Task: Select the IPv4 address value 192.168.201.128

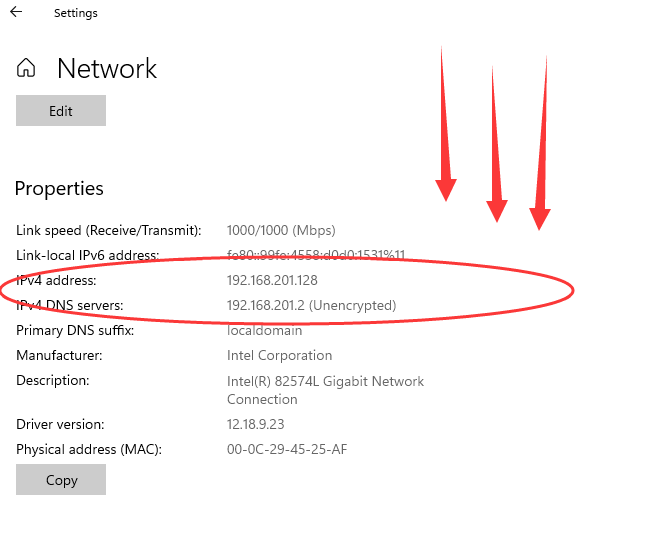Action: point(272,280)
